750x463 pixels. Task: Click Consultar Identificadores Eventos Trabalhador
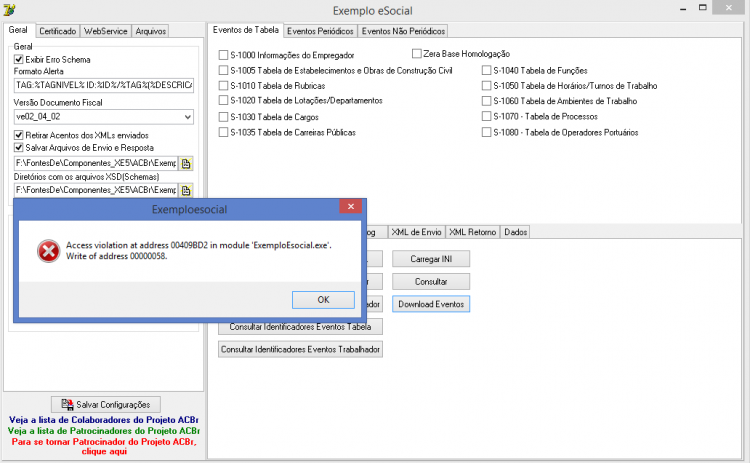pos(300,349)
